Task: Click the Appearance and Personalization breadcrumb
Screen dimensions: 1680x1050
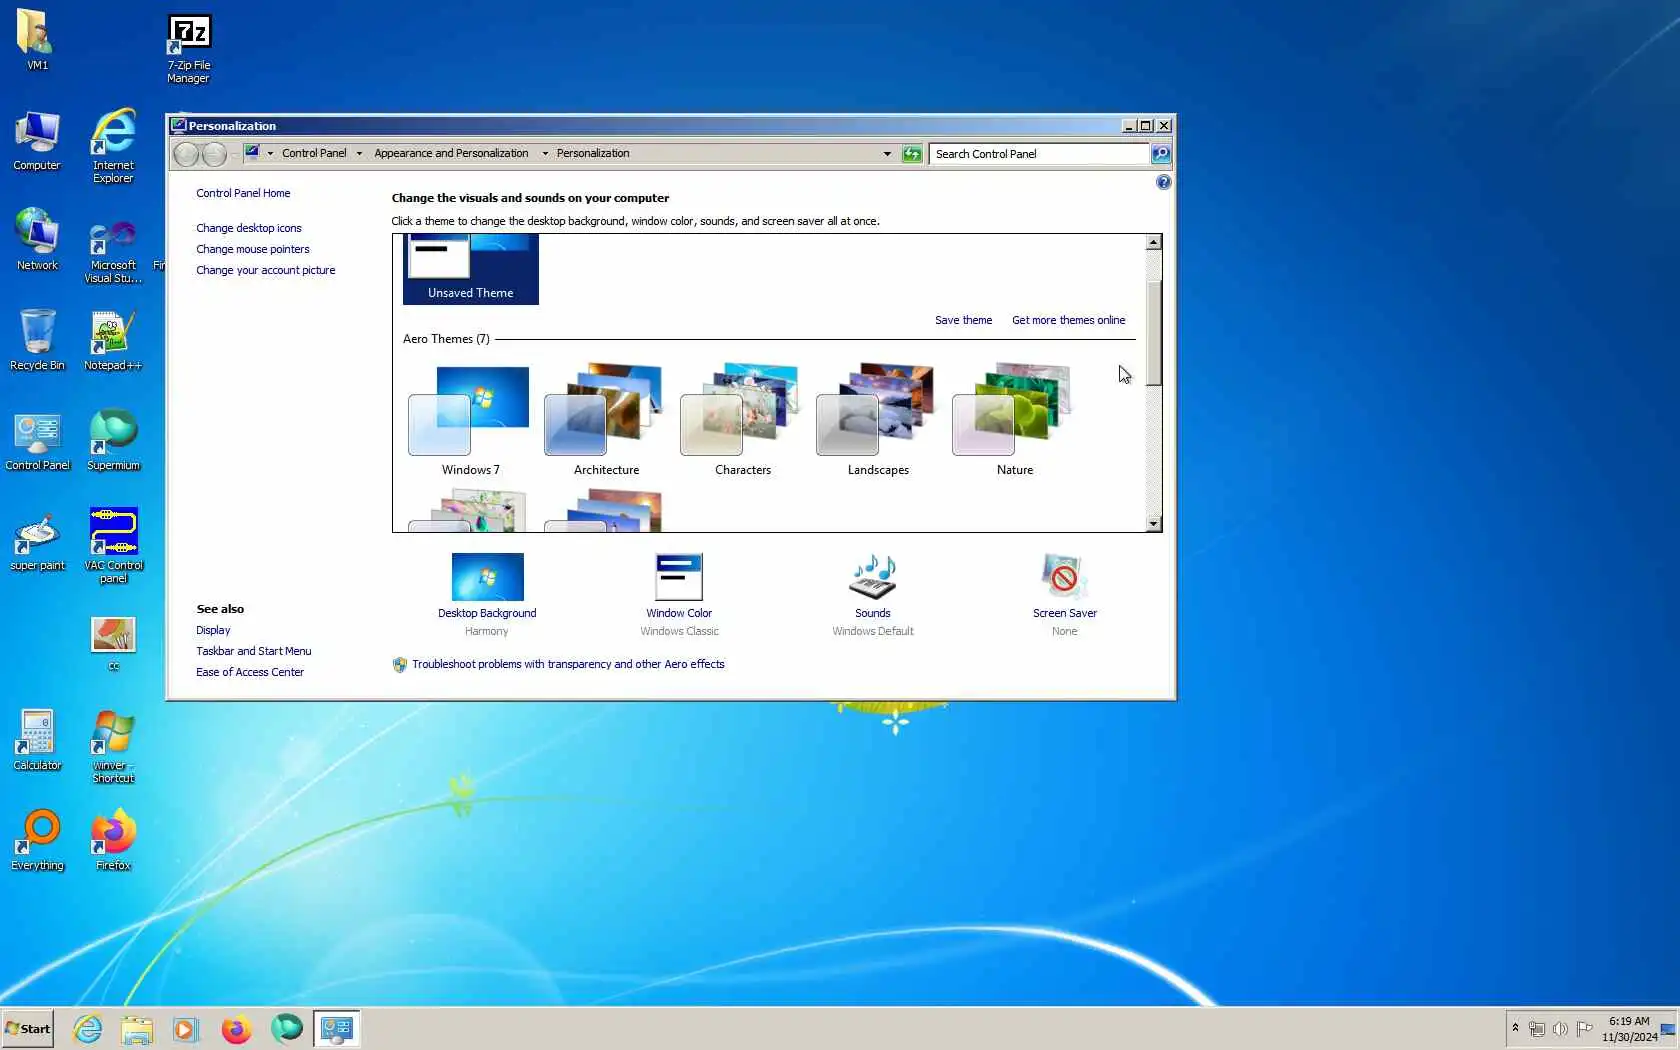Action: [451, 154]
